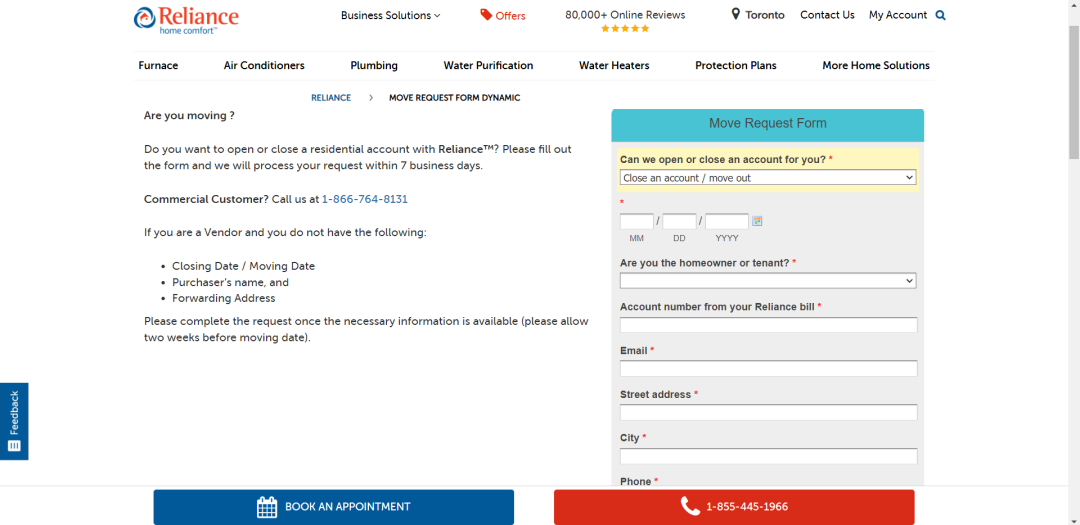Click 'Closing Date / Moving Date' bullet

[x=244, y=266]
